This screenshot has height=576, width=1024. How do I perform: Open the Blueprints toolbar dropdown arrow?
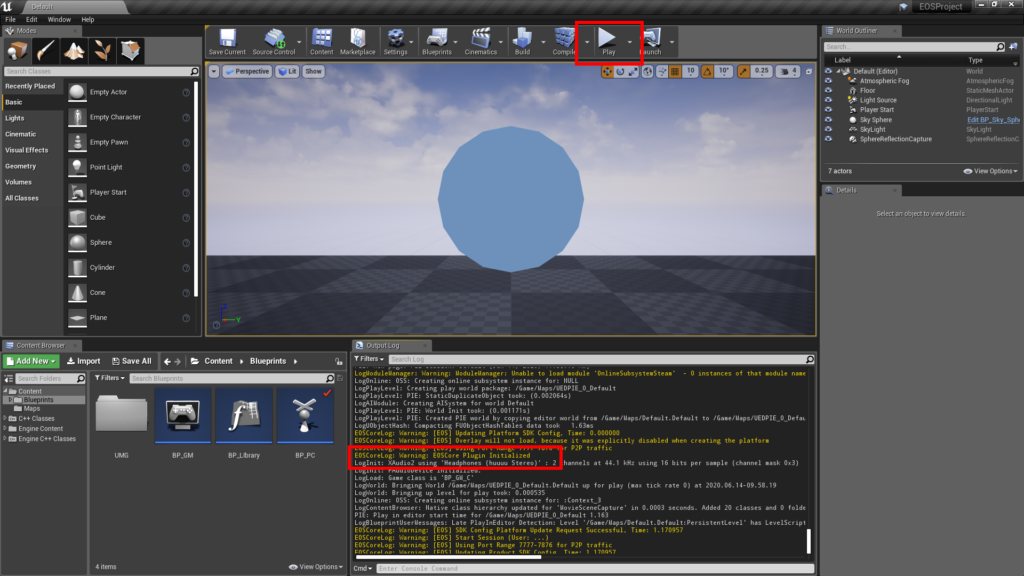pyautogui.click(x=455, y=42)
